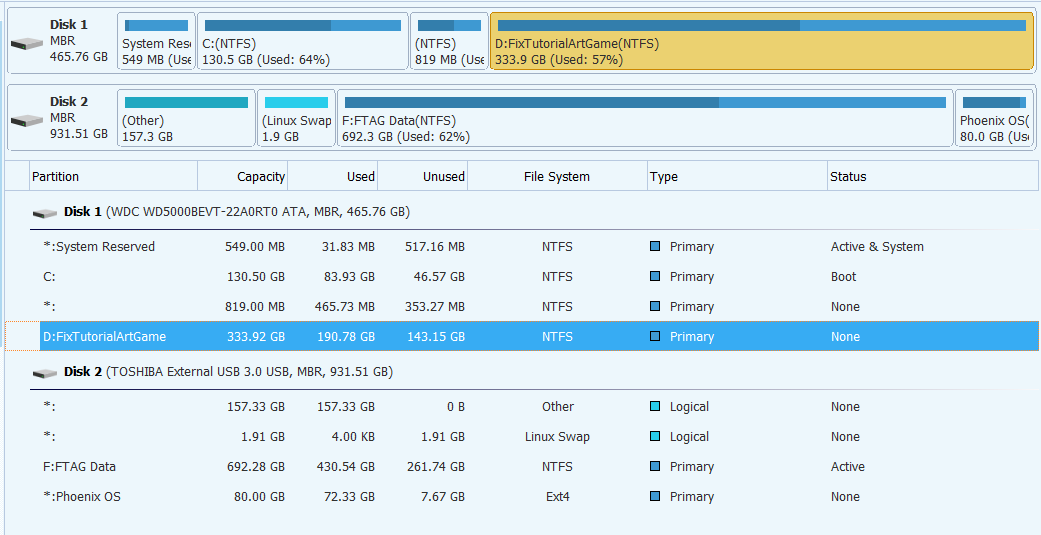Click the Primary type square in F:FTAG Data row

[x=655, y=466]
